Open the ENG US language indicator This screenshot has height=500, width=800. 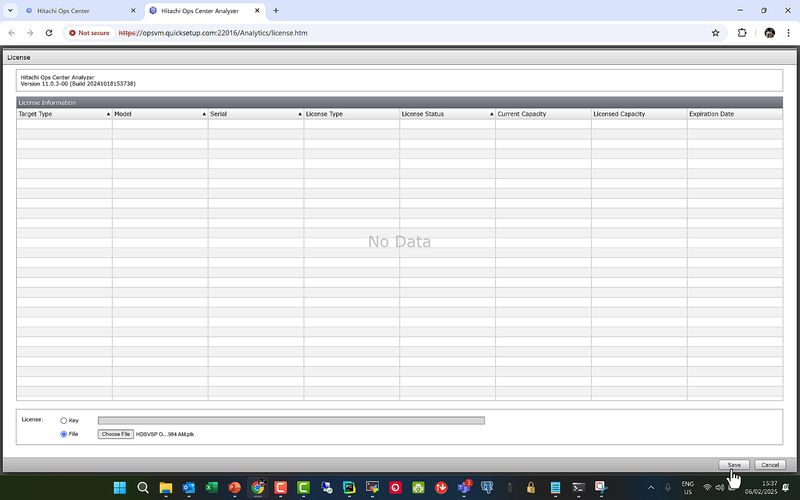tap(688, 488)
